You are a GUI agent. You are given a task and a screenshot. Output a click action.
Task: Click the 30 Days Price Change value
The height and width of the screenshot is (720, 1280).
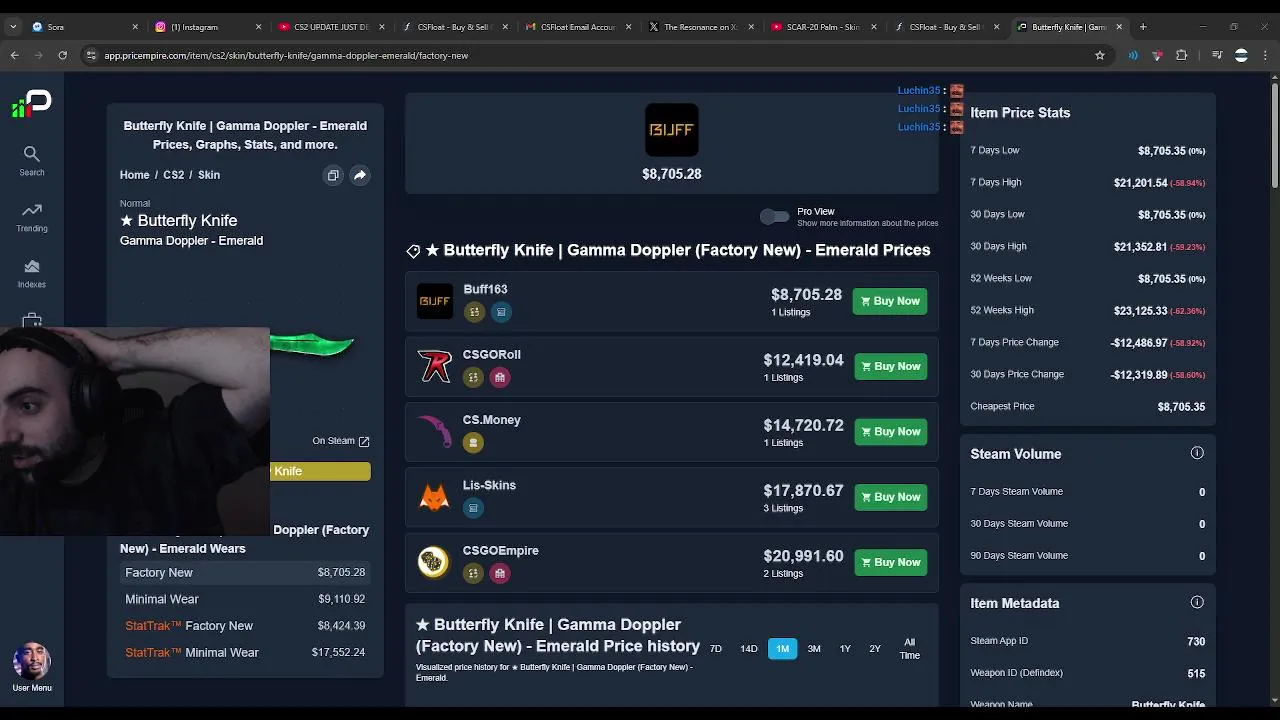point(1139,374)
